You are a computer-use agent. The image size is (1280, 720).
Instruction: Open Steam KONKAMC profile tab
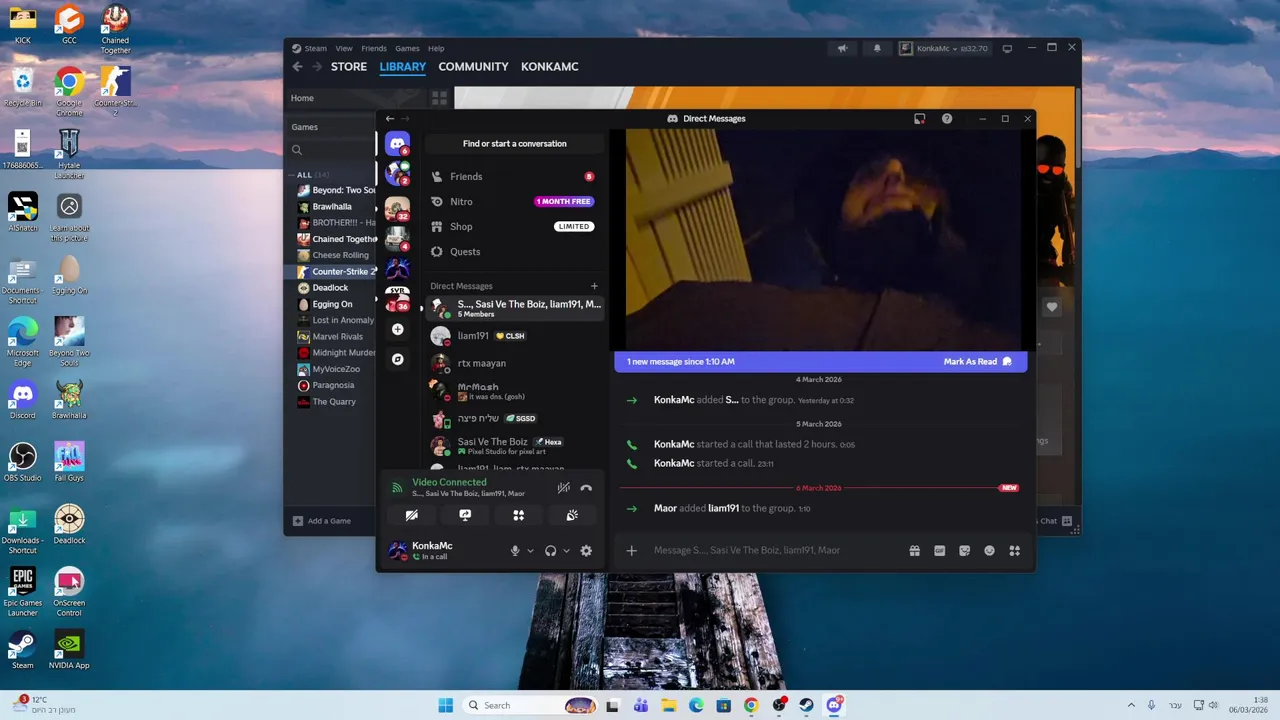[549, 67]
